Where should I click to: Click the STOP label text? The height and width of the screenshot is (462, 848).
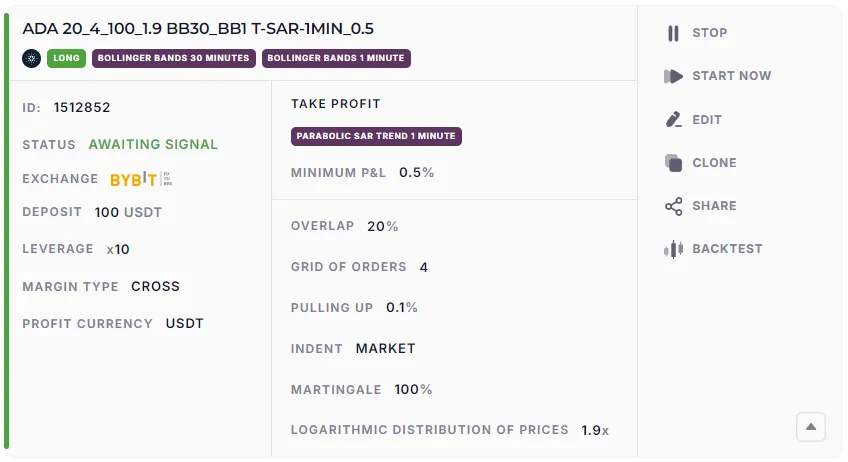710,33
